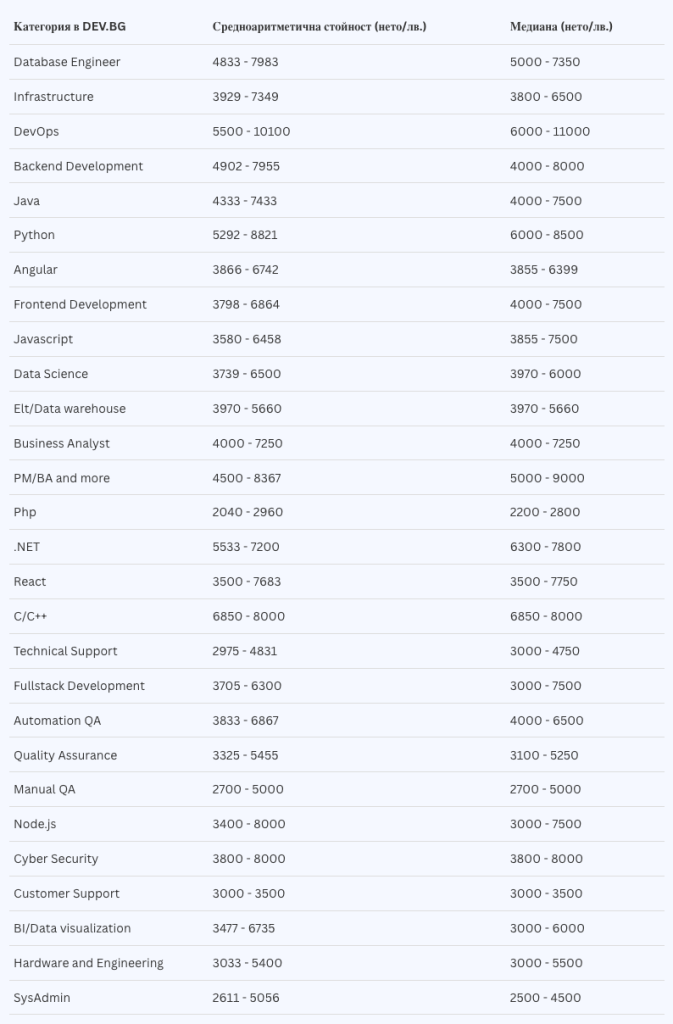673x1024 pixels.
Task: Click the DevOps row label
Action: 36,131
